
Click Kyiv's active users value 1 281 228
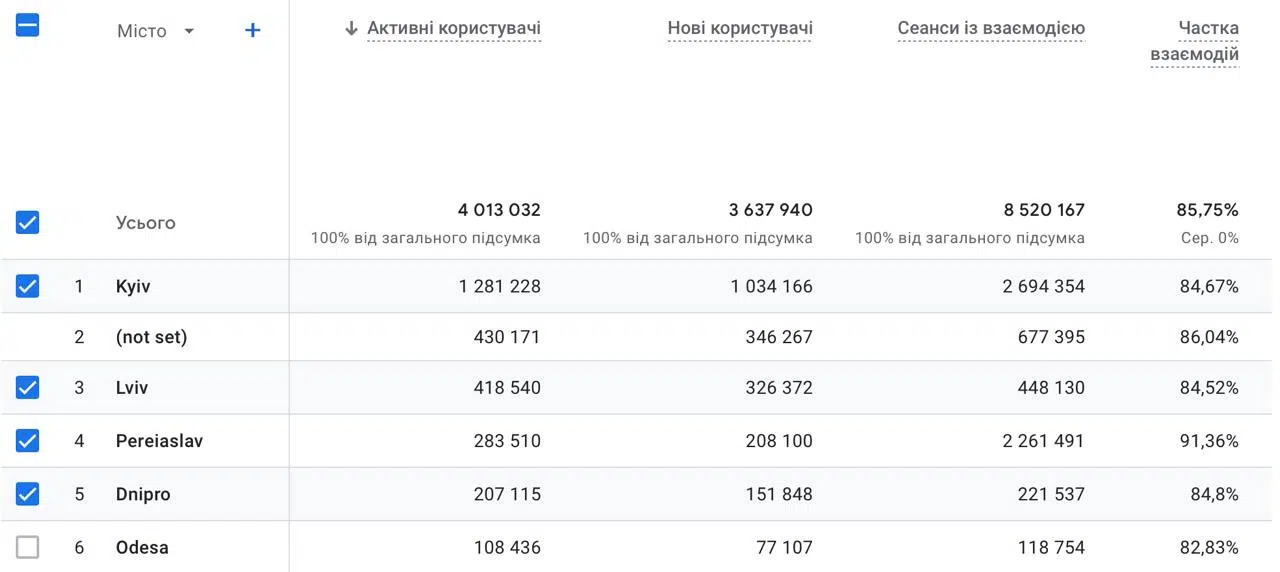click(499, 287)
